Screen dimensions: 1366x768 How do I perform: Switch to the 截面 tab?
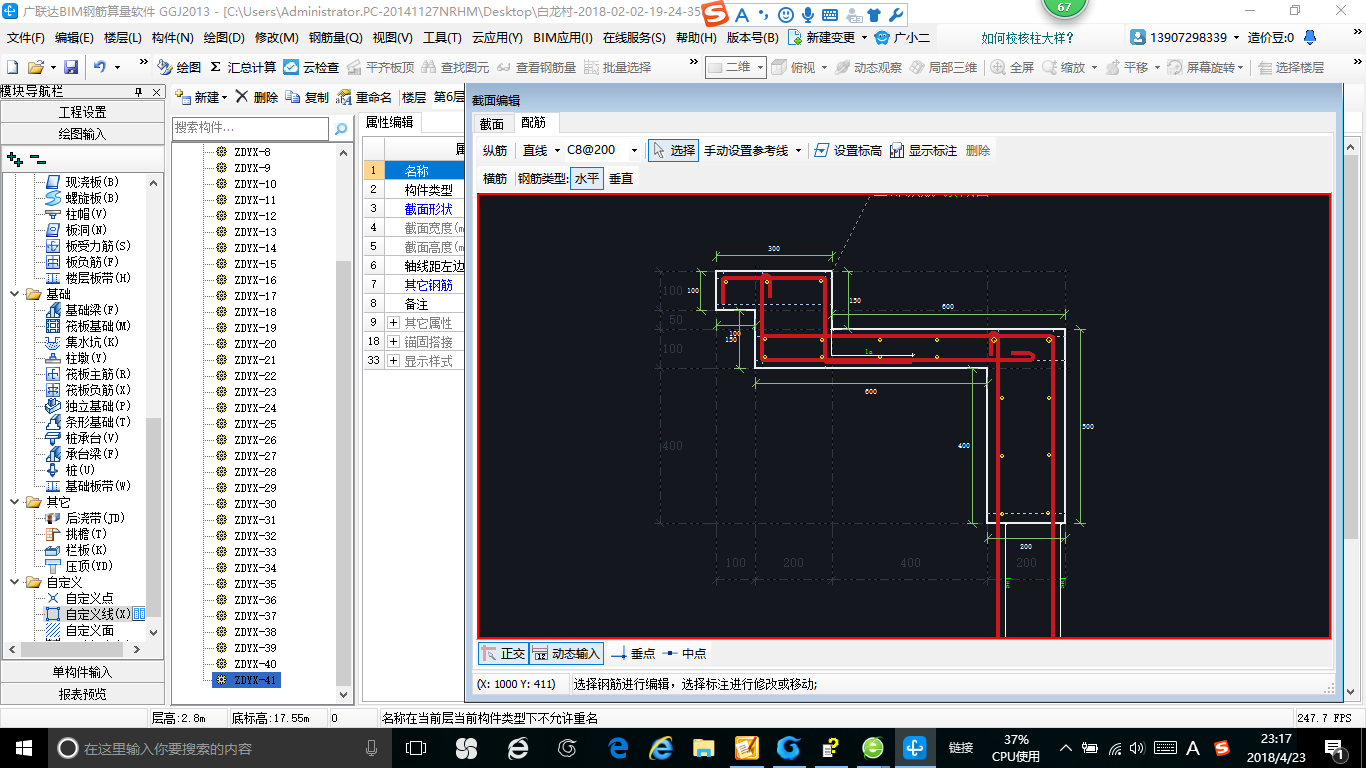point(492,124)
